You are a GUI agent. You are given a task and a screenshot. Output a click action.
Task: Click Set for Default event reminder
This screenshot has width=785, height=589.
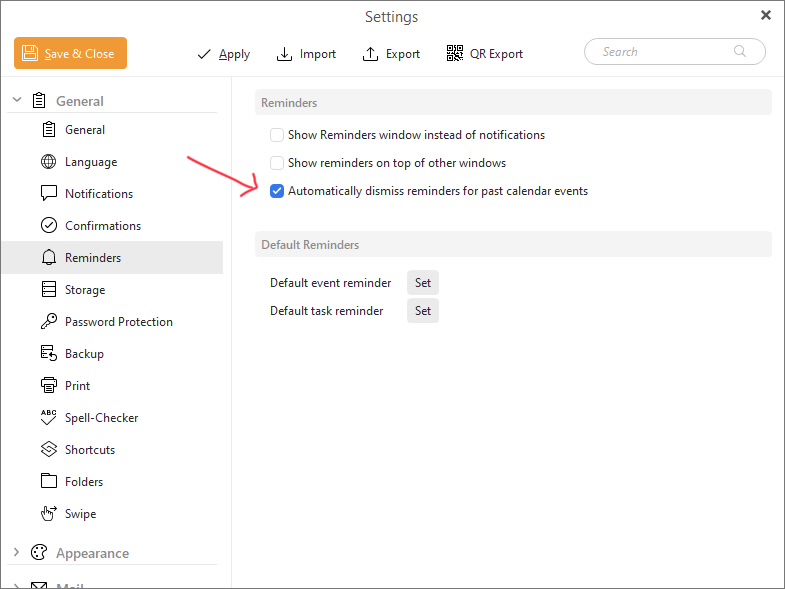tap(422, 283)
